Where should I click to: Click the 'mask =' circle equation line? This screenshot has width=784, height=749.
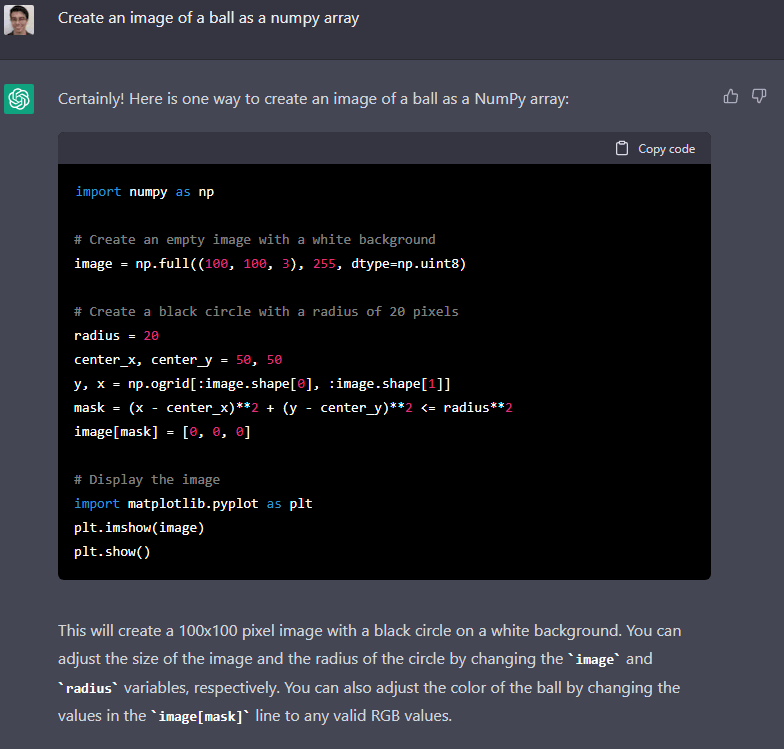click(293, 407)
